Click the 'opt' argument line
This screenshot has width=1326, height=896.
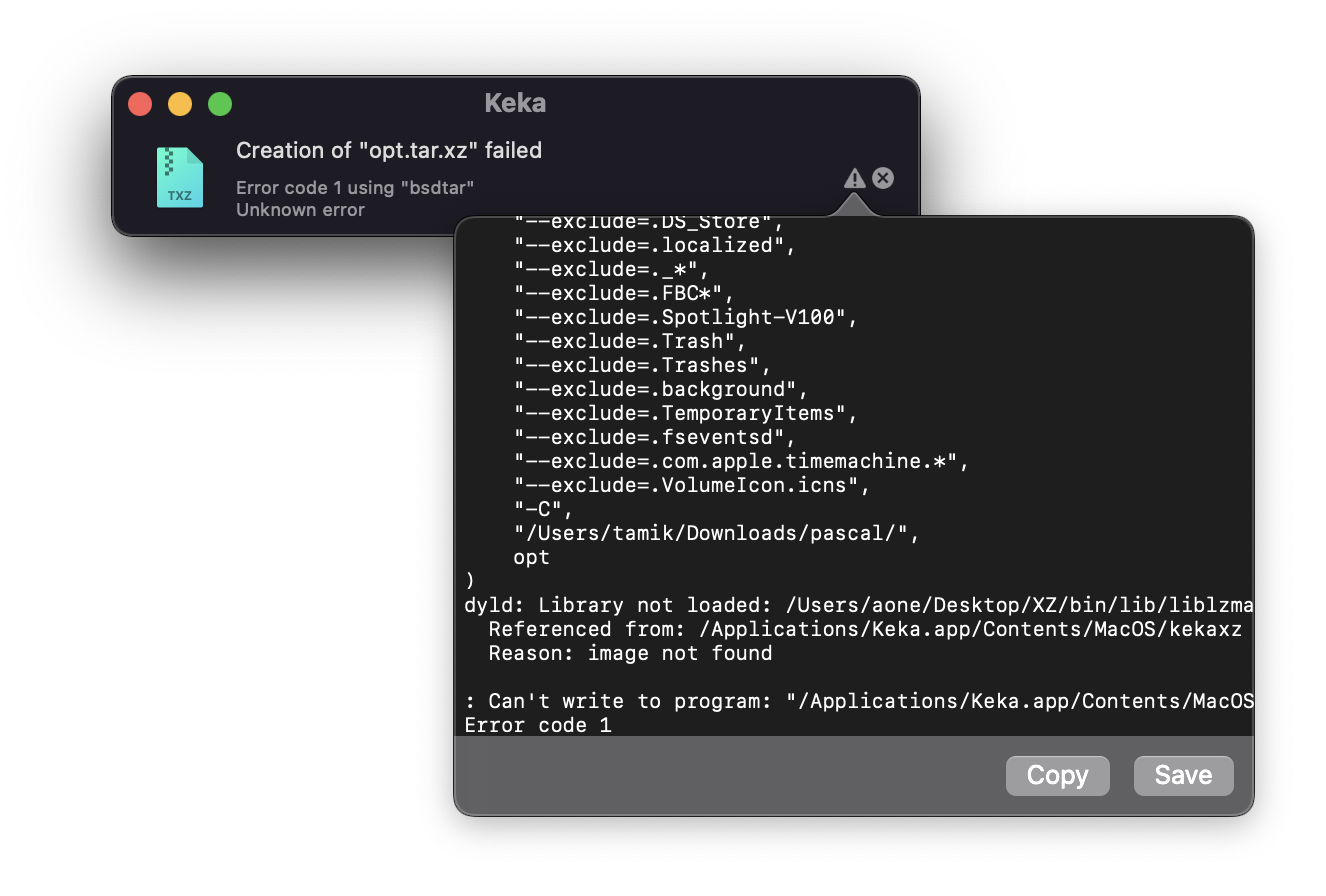pyautogui.click(x=532, y=557)
